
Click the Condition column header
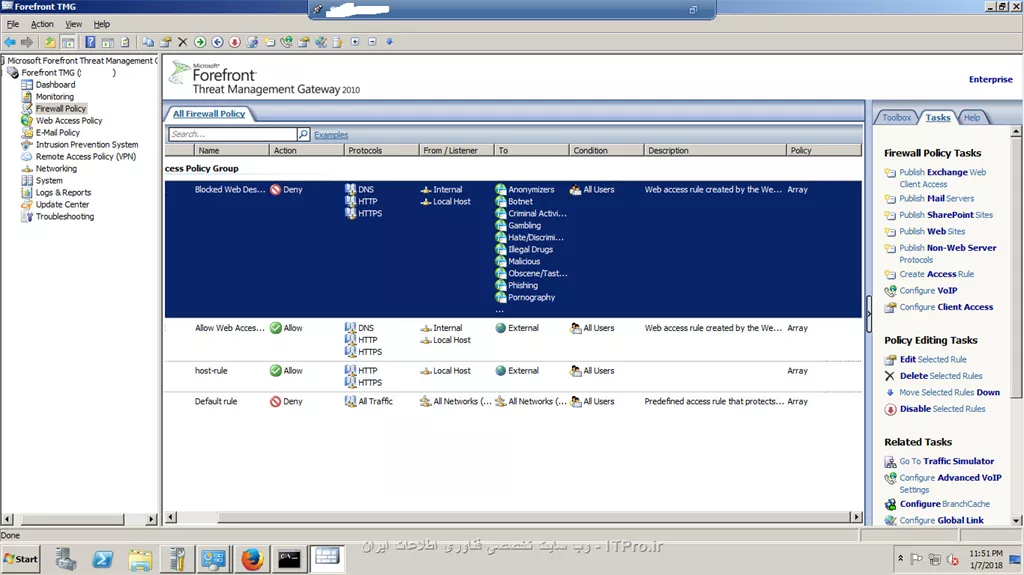tap(606, 150)
